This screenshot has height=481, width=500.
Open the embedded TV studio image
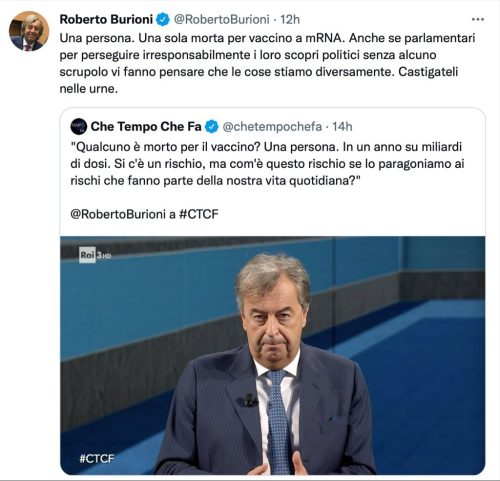pos(273,355)
